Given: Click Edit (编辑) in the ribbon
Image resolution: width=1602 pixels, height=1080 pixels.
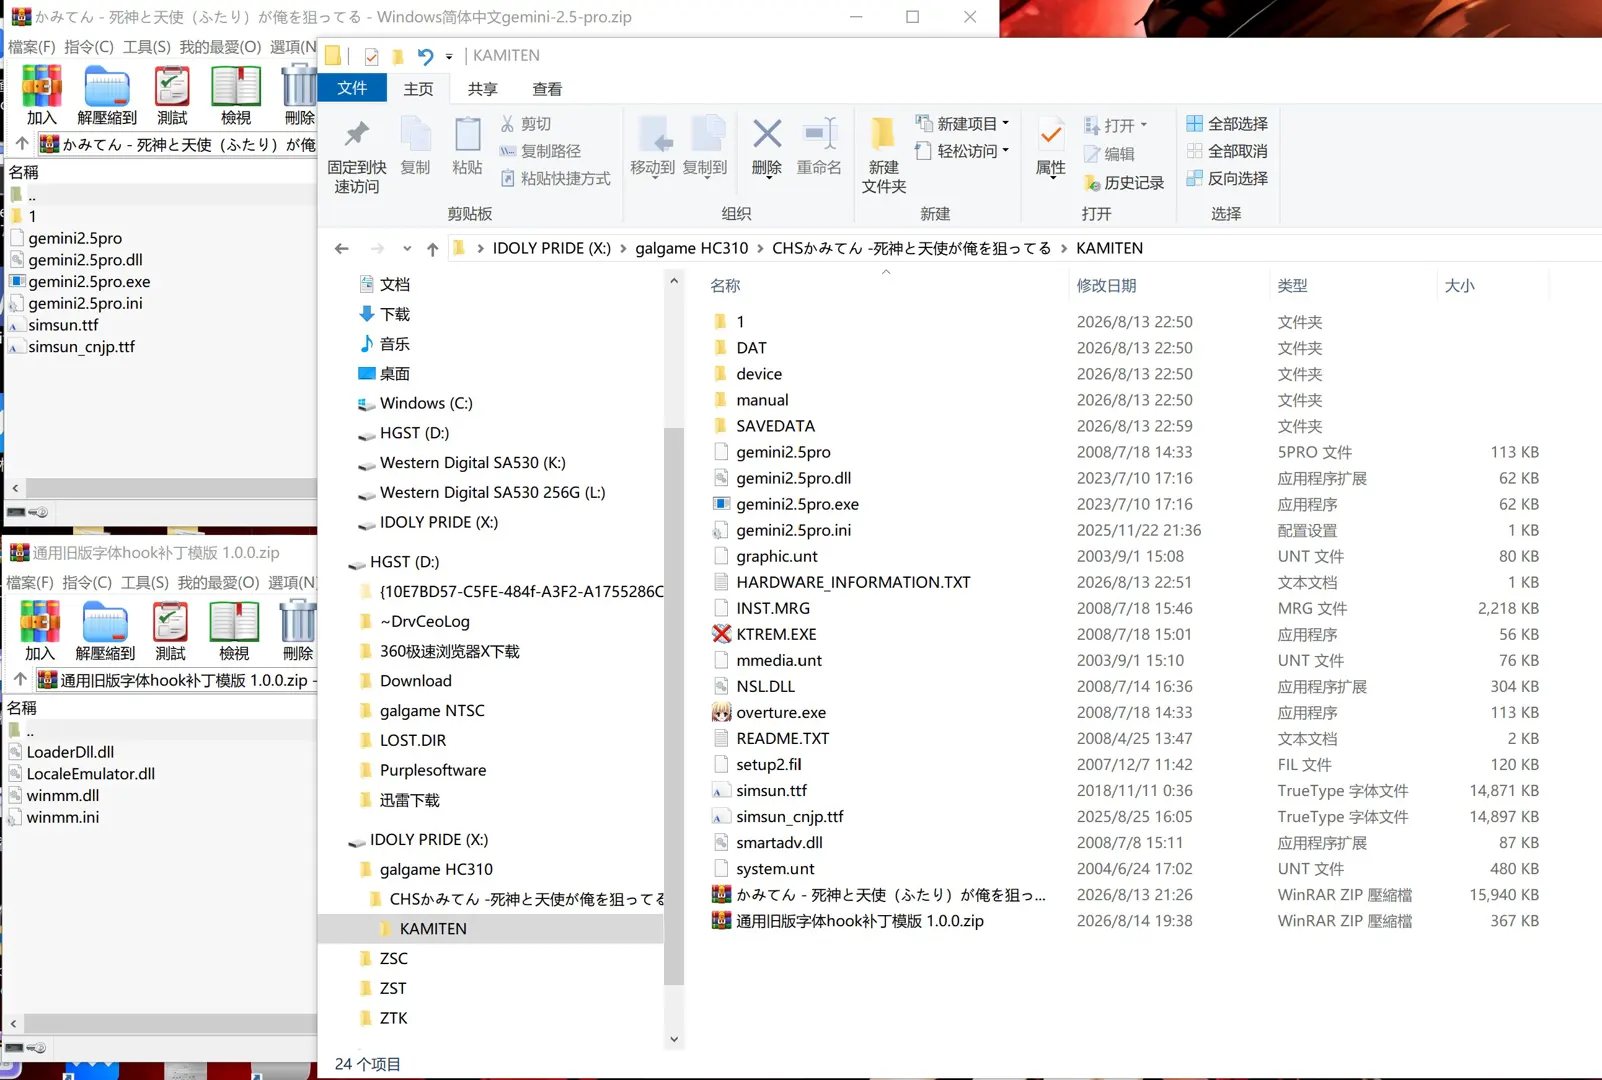Looking at the screenshot, I should [x=1109, y=154].
